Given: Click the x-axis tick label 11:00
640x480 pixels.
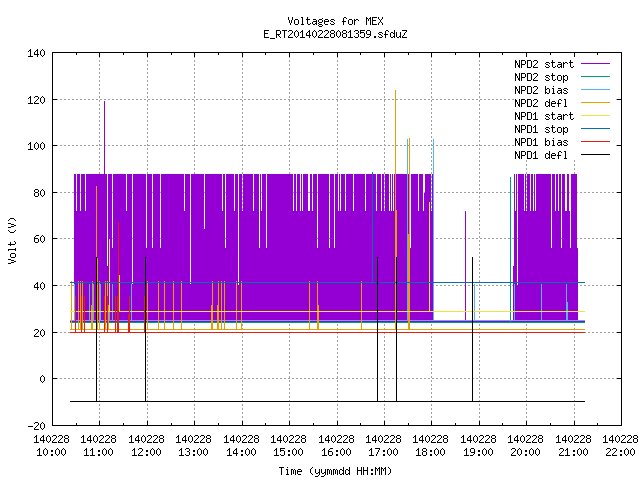Looking at the screenshot, I should point(98,452).
